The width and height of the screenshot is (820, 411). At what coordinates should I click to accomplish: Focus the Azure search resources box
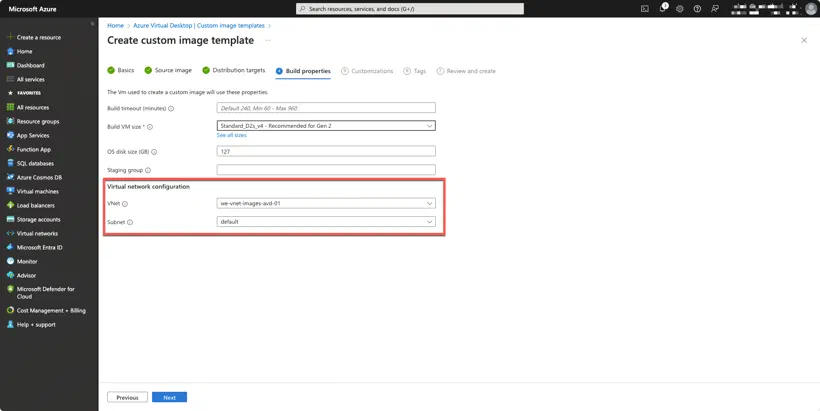tap(410, 9)
